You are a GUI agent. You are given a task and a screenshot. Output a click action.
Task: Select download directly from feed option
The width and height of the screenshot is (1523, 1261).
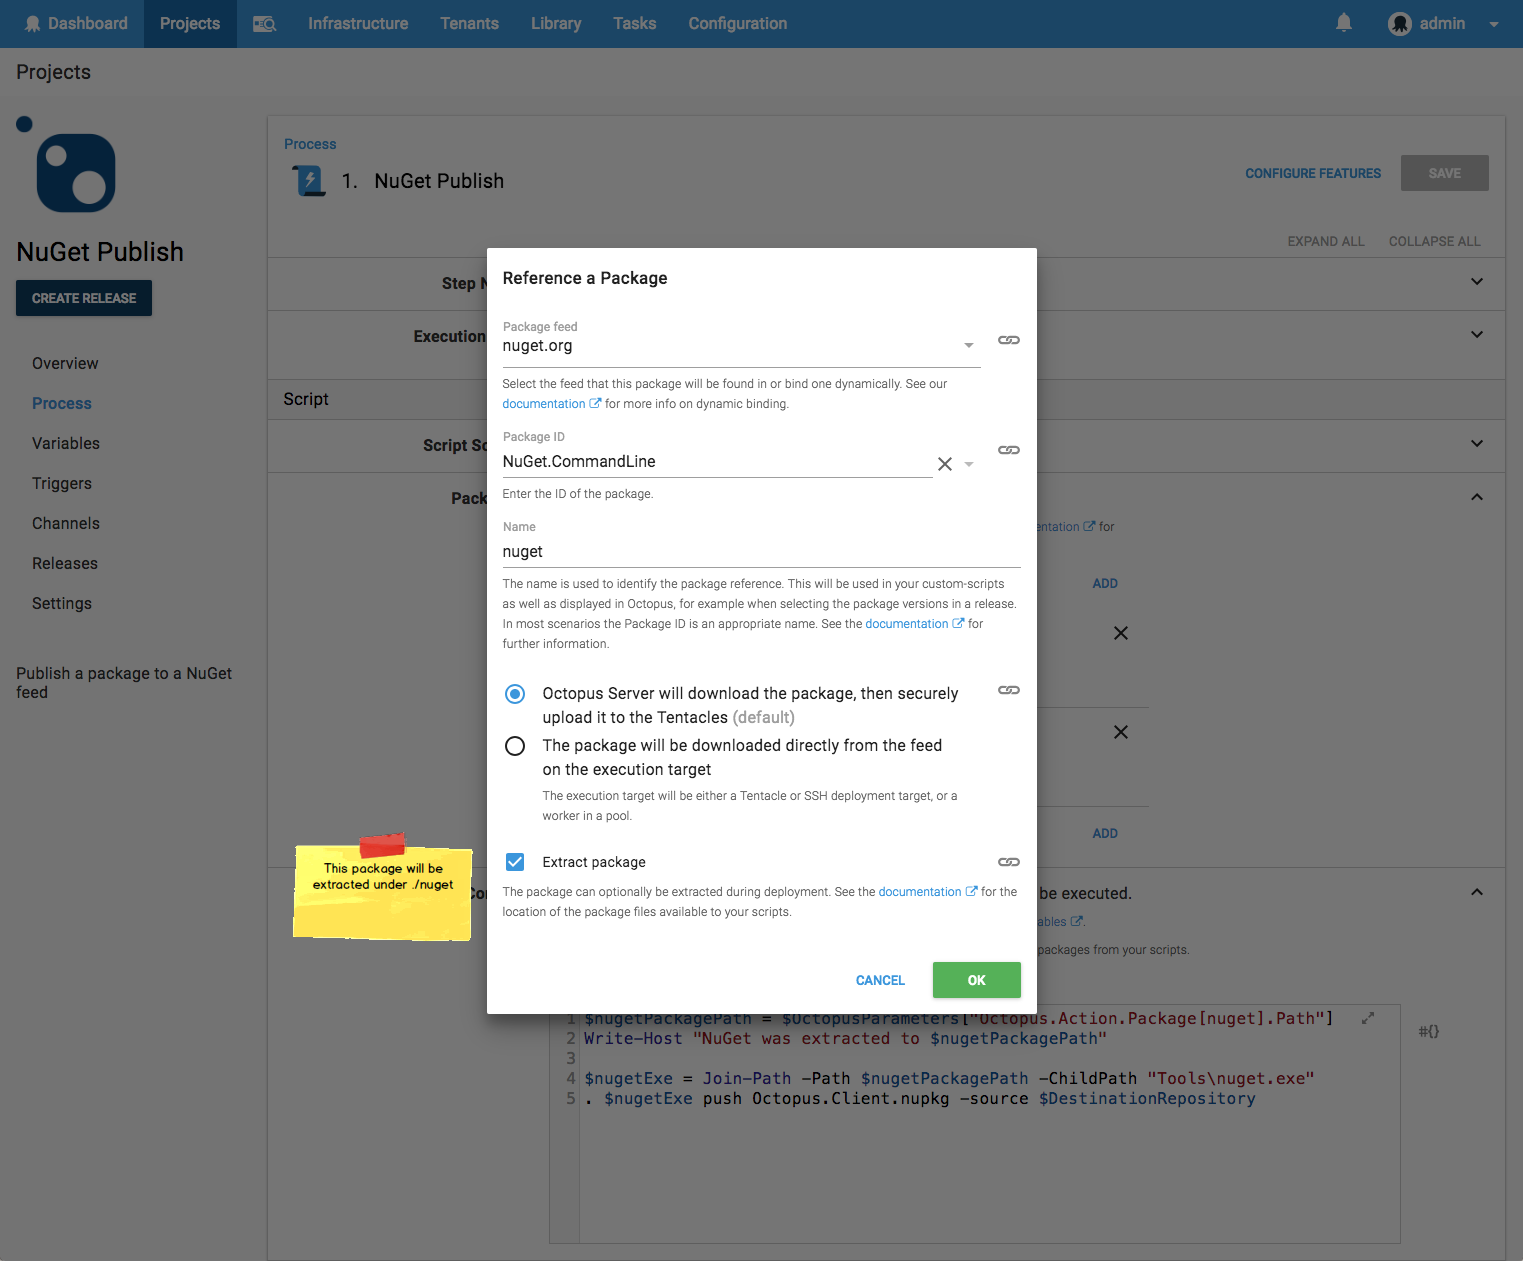coord(515,745)
